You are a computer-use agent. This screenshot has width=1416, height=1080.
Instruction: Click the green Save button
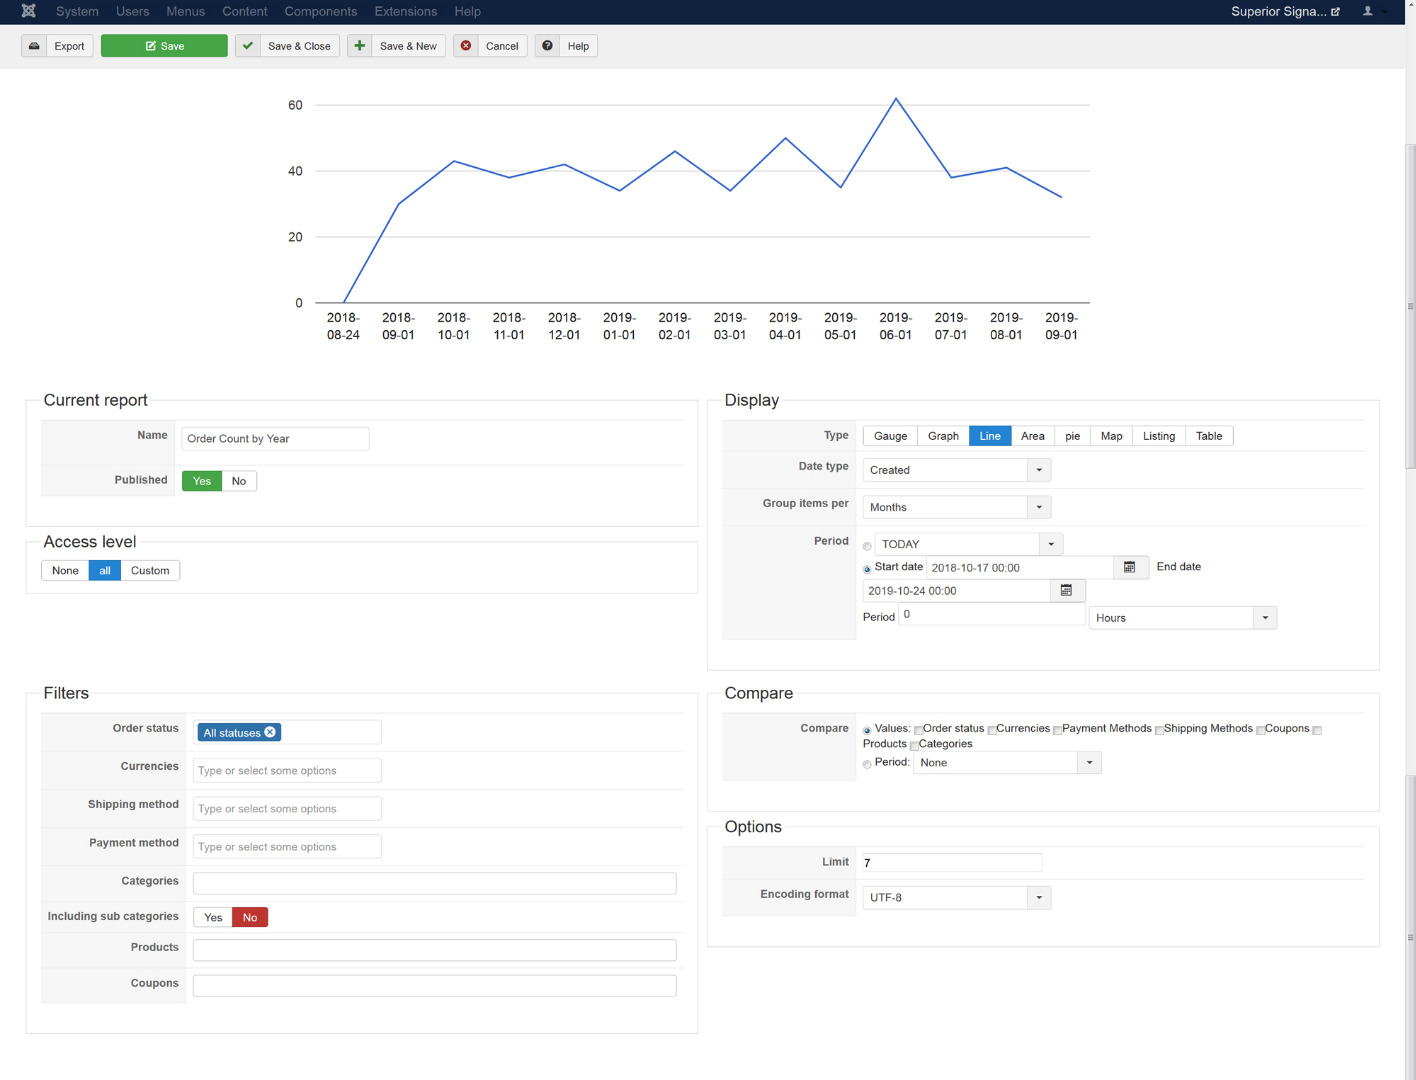pyautogui.click(x=164, y=46)
